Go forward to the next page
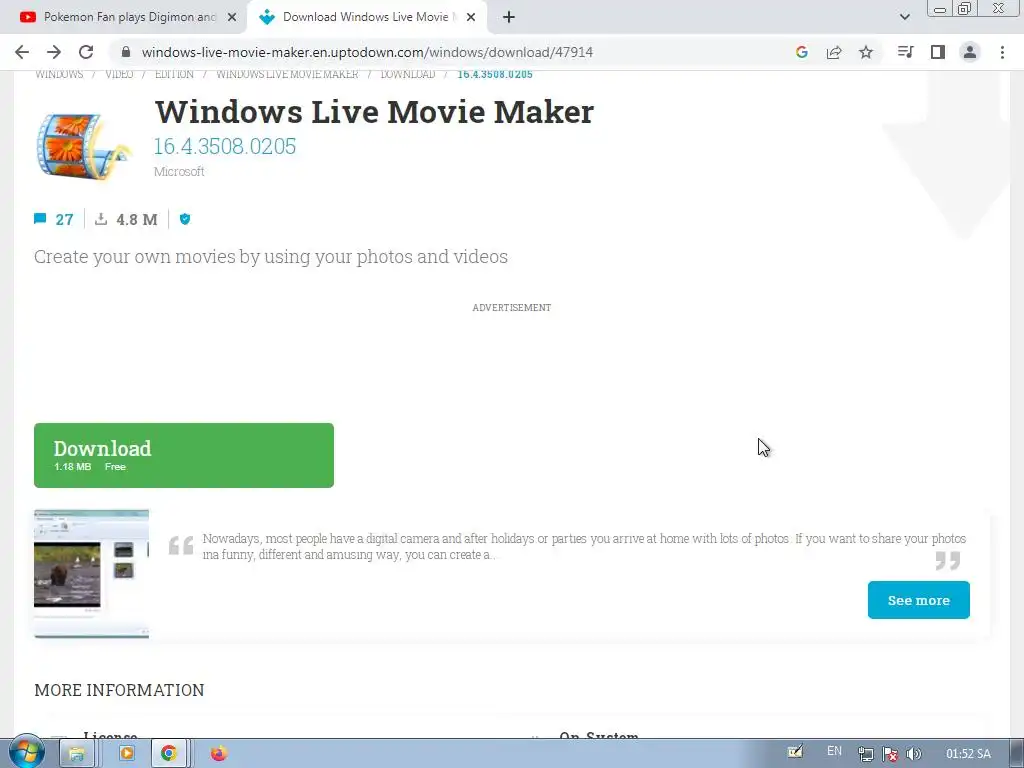This screenshot has width=1024, height=768. click(x=54, y=52)
